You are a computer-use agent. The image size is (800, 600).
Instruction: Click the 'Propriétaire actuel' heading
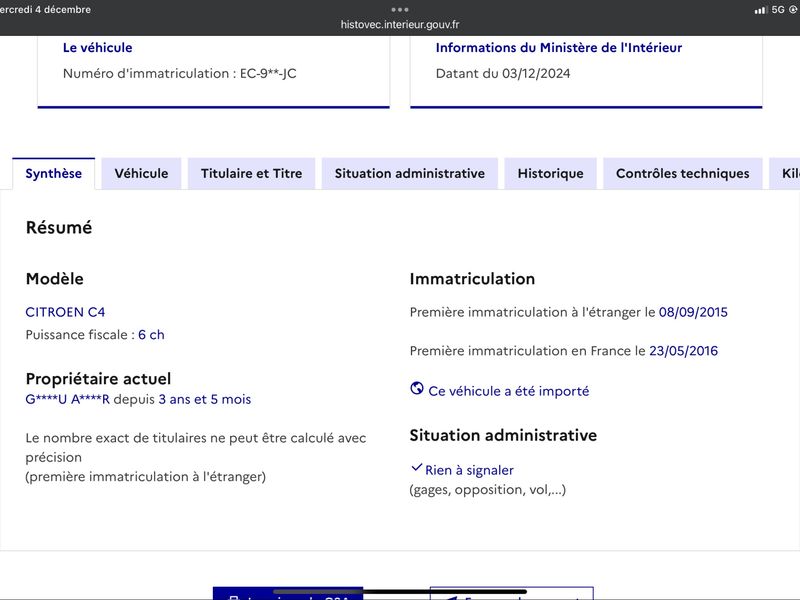[x=98, y=379]
